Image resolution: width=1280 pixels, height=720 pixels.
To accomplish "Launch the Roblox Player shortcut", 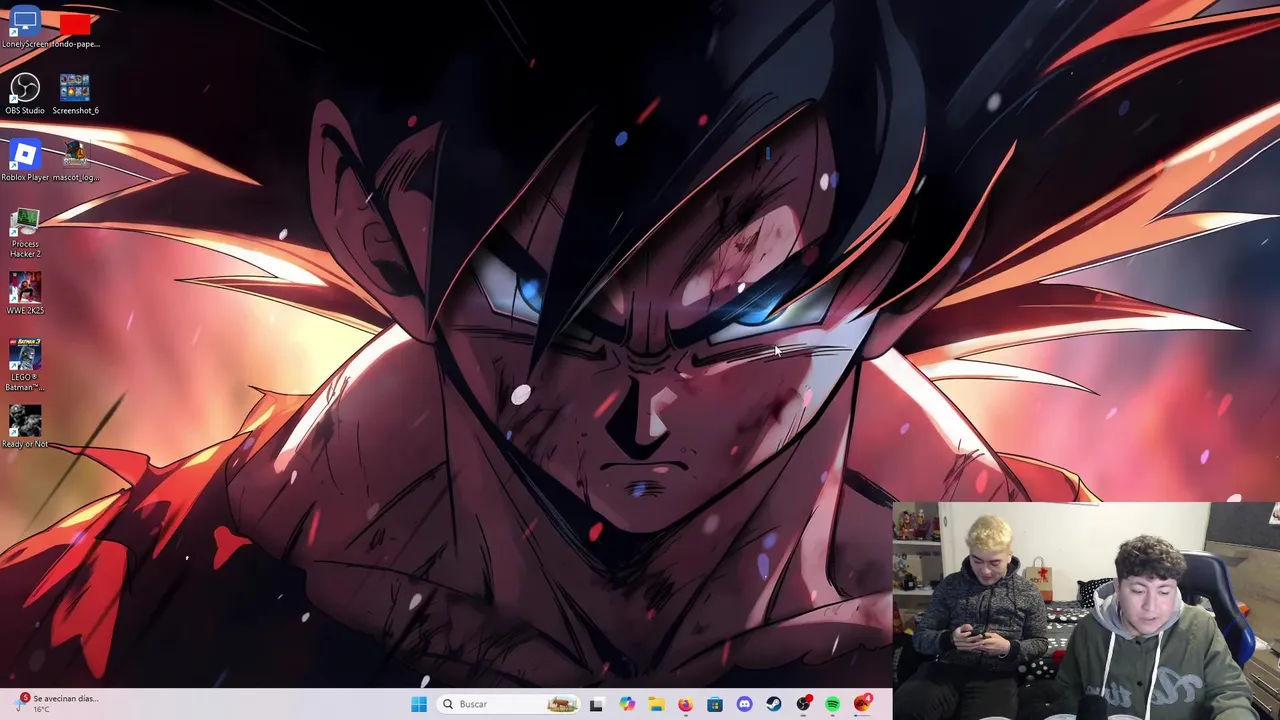I will (x=24, y=161).
